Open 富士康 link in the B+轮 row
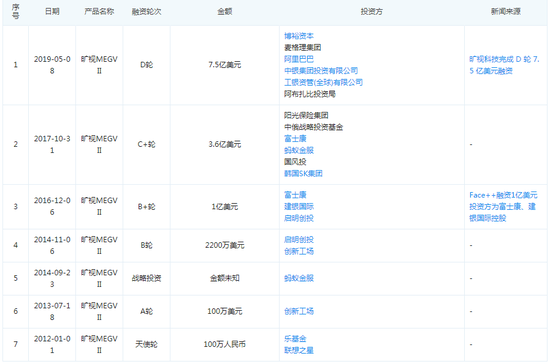This screenshot has height=364, width=550. 295,195
